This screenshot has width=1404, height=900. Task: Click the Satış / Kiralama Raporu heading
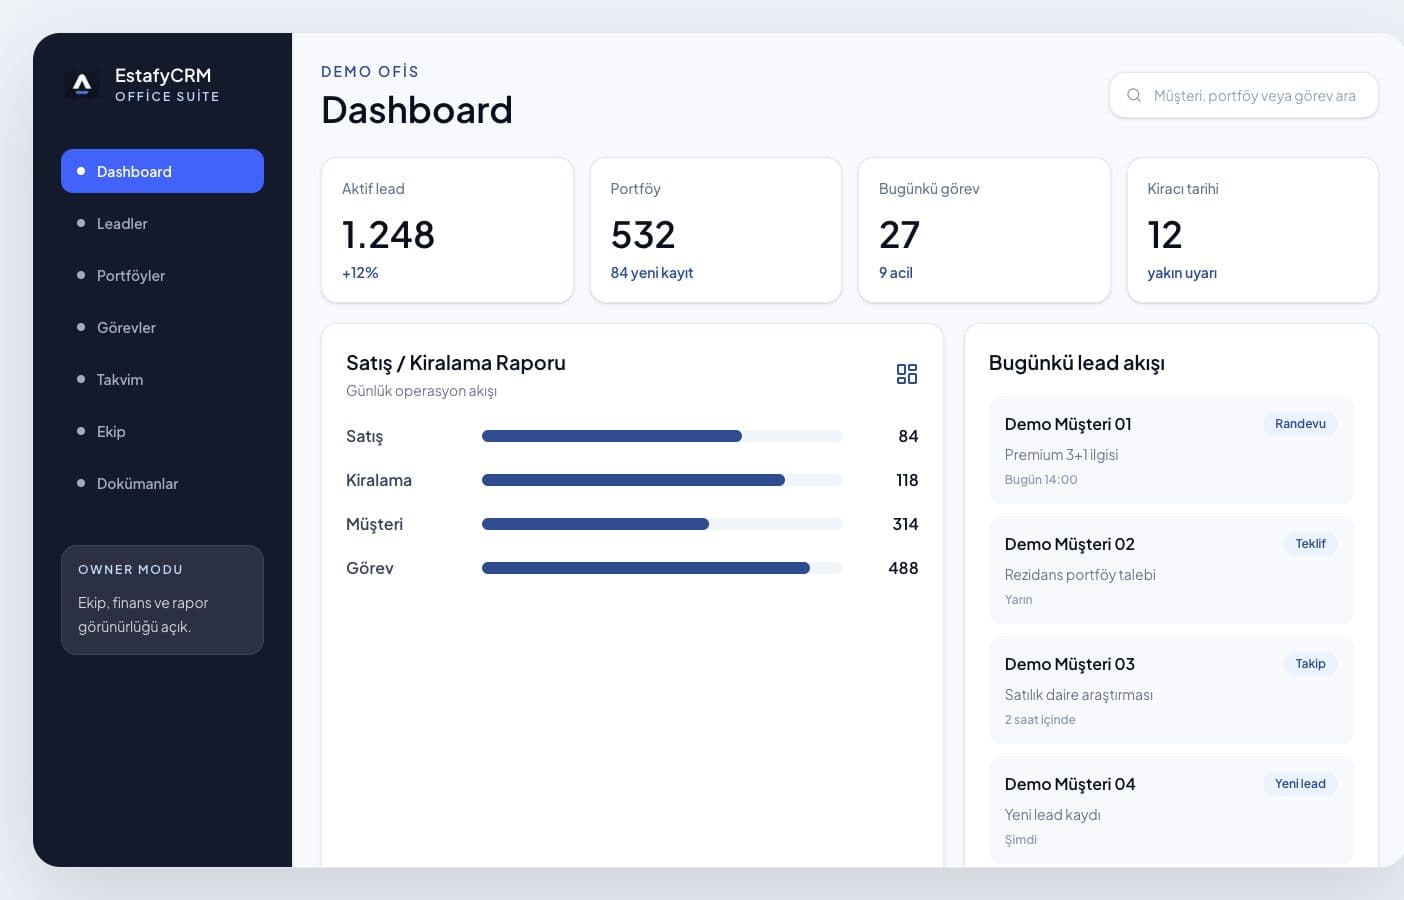pyautogui.click(x=456, y=363)
